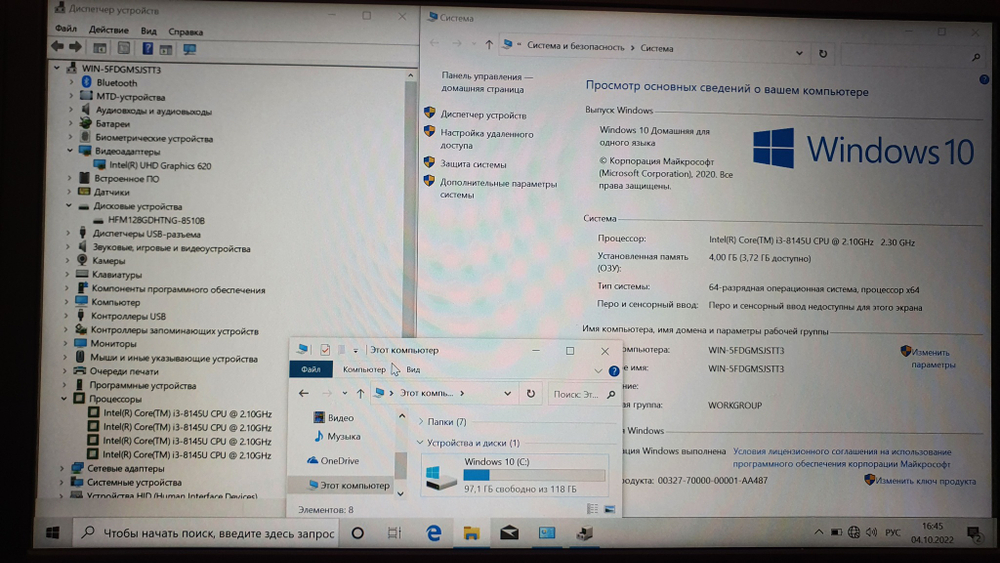Select the Bluetooth device category

pos(117,83)
